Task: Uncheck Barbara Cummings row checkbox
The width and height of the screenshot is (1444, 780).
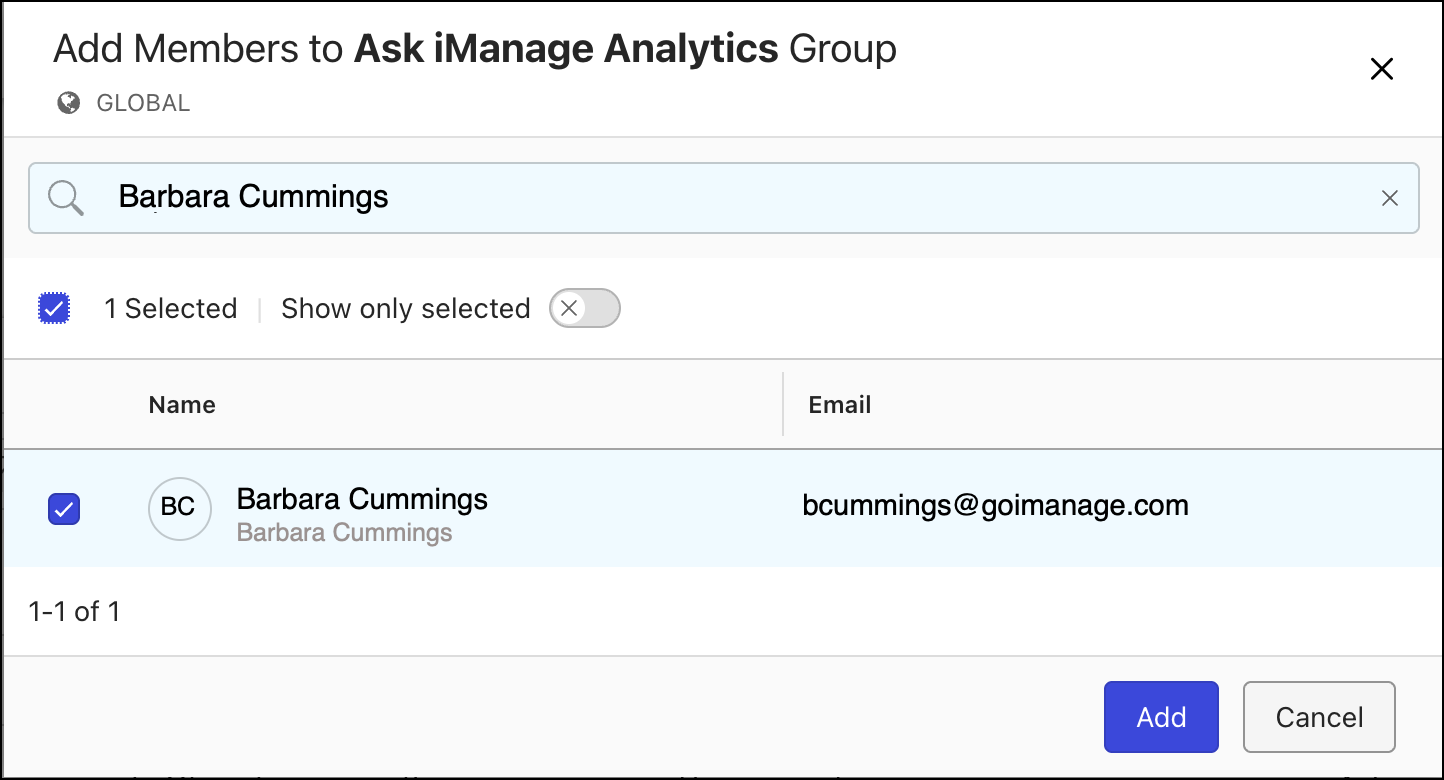Action: pos(64,510)
